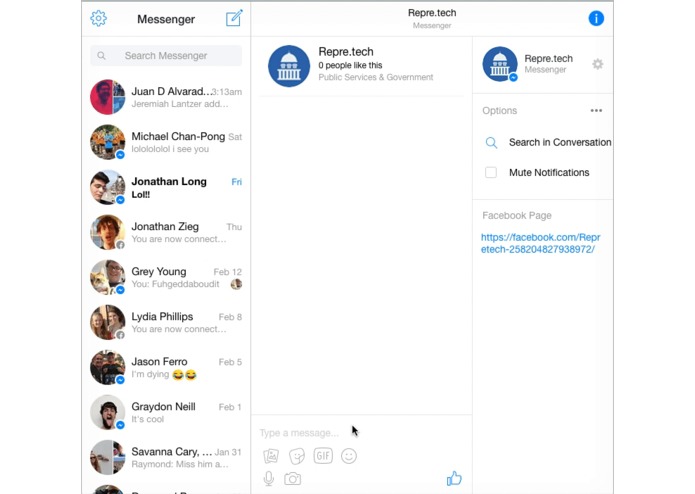The width and height of the screenshot is (695, 494).
Task: Click Jonathan Zieg's profile picture
Action: pyautogui.click(x=108, y=232)
